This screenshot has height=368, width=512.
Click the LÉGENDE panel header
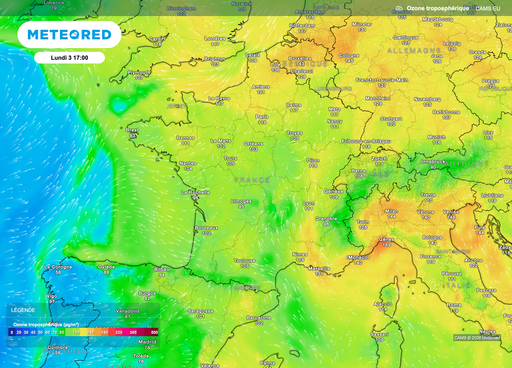coord(23,310)
